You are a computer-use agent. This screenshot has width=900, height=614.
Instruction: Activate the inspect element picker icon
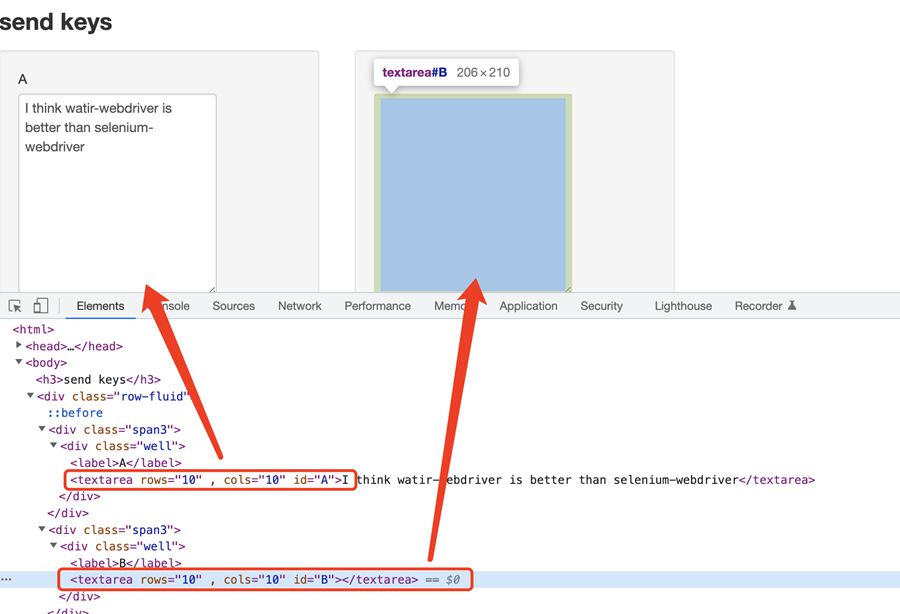[16, 306]
